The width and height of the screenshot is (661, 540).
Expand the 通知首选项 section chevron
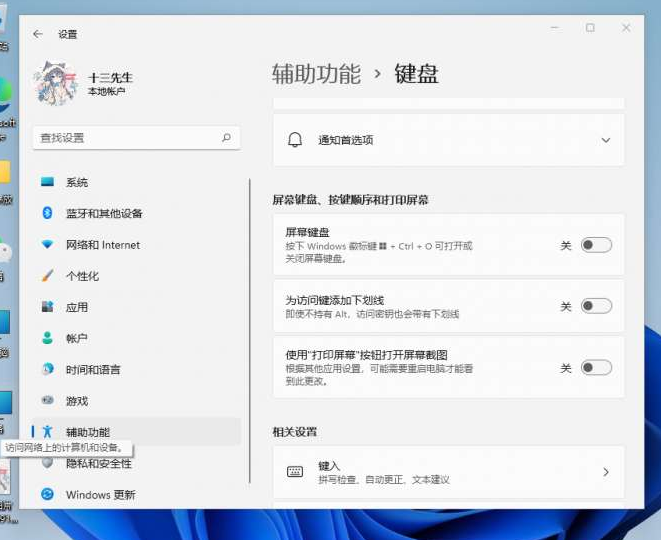(x=605, y=141)
